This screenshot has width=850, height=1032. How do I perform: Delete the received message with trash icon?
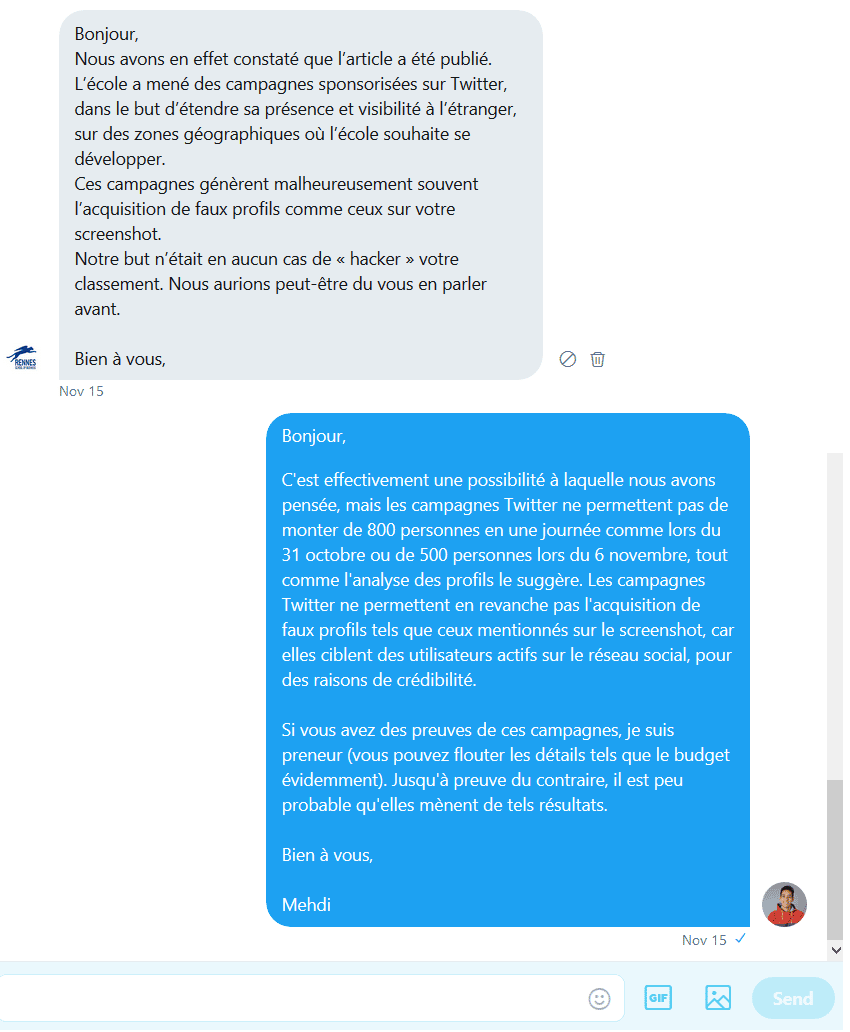[x=597, y=359]
